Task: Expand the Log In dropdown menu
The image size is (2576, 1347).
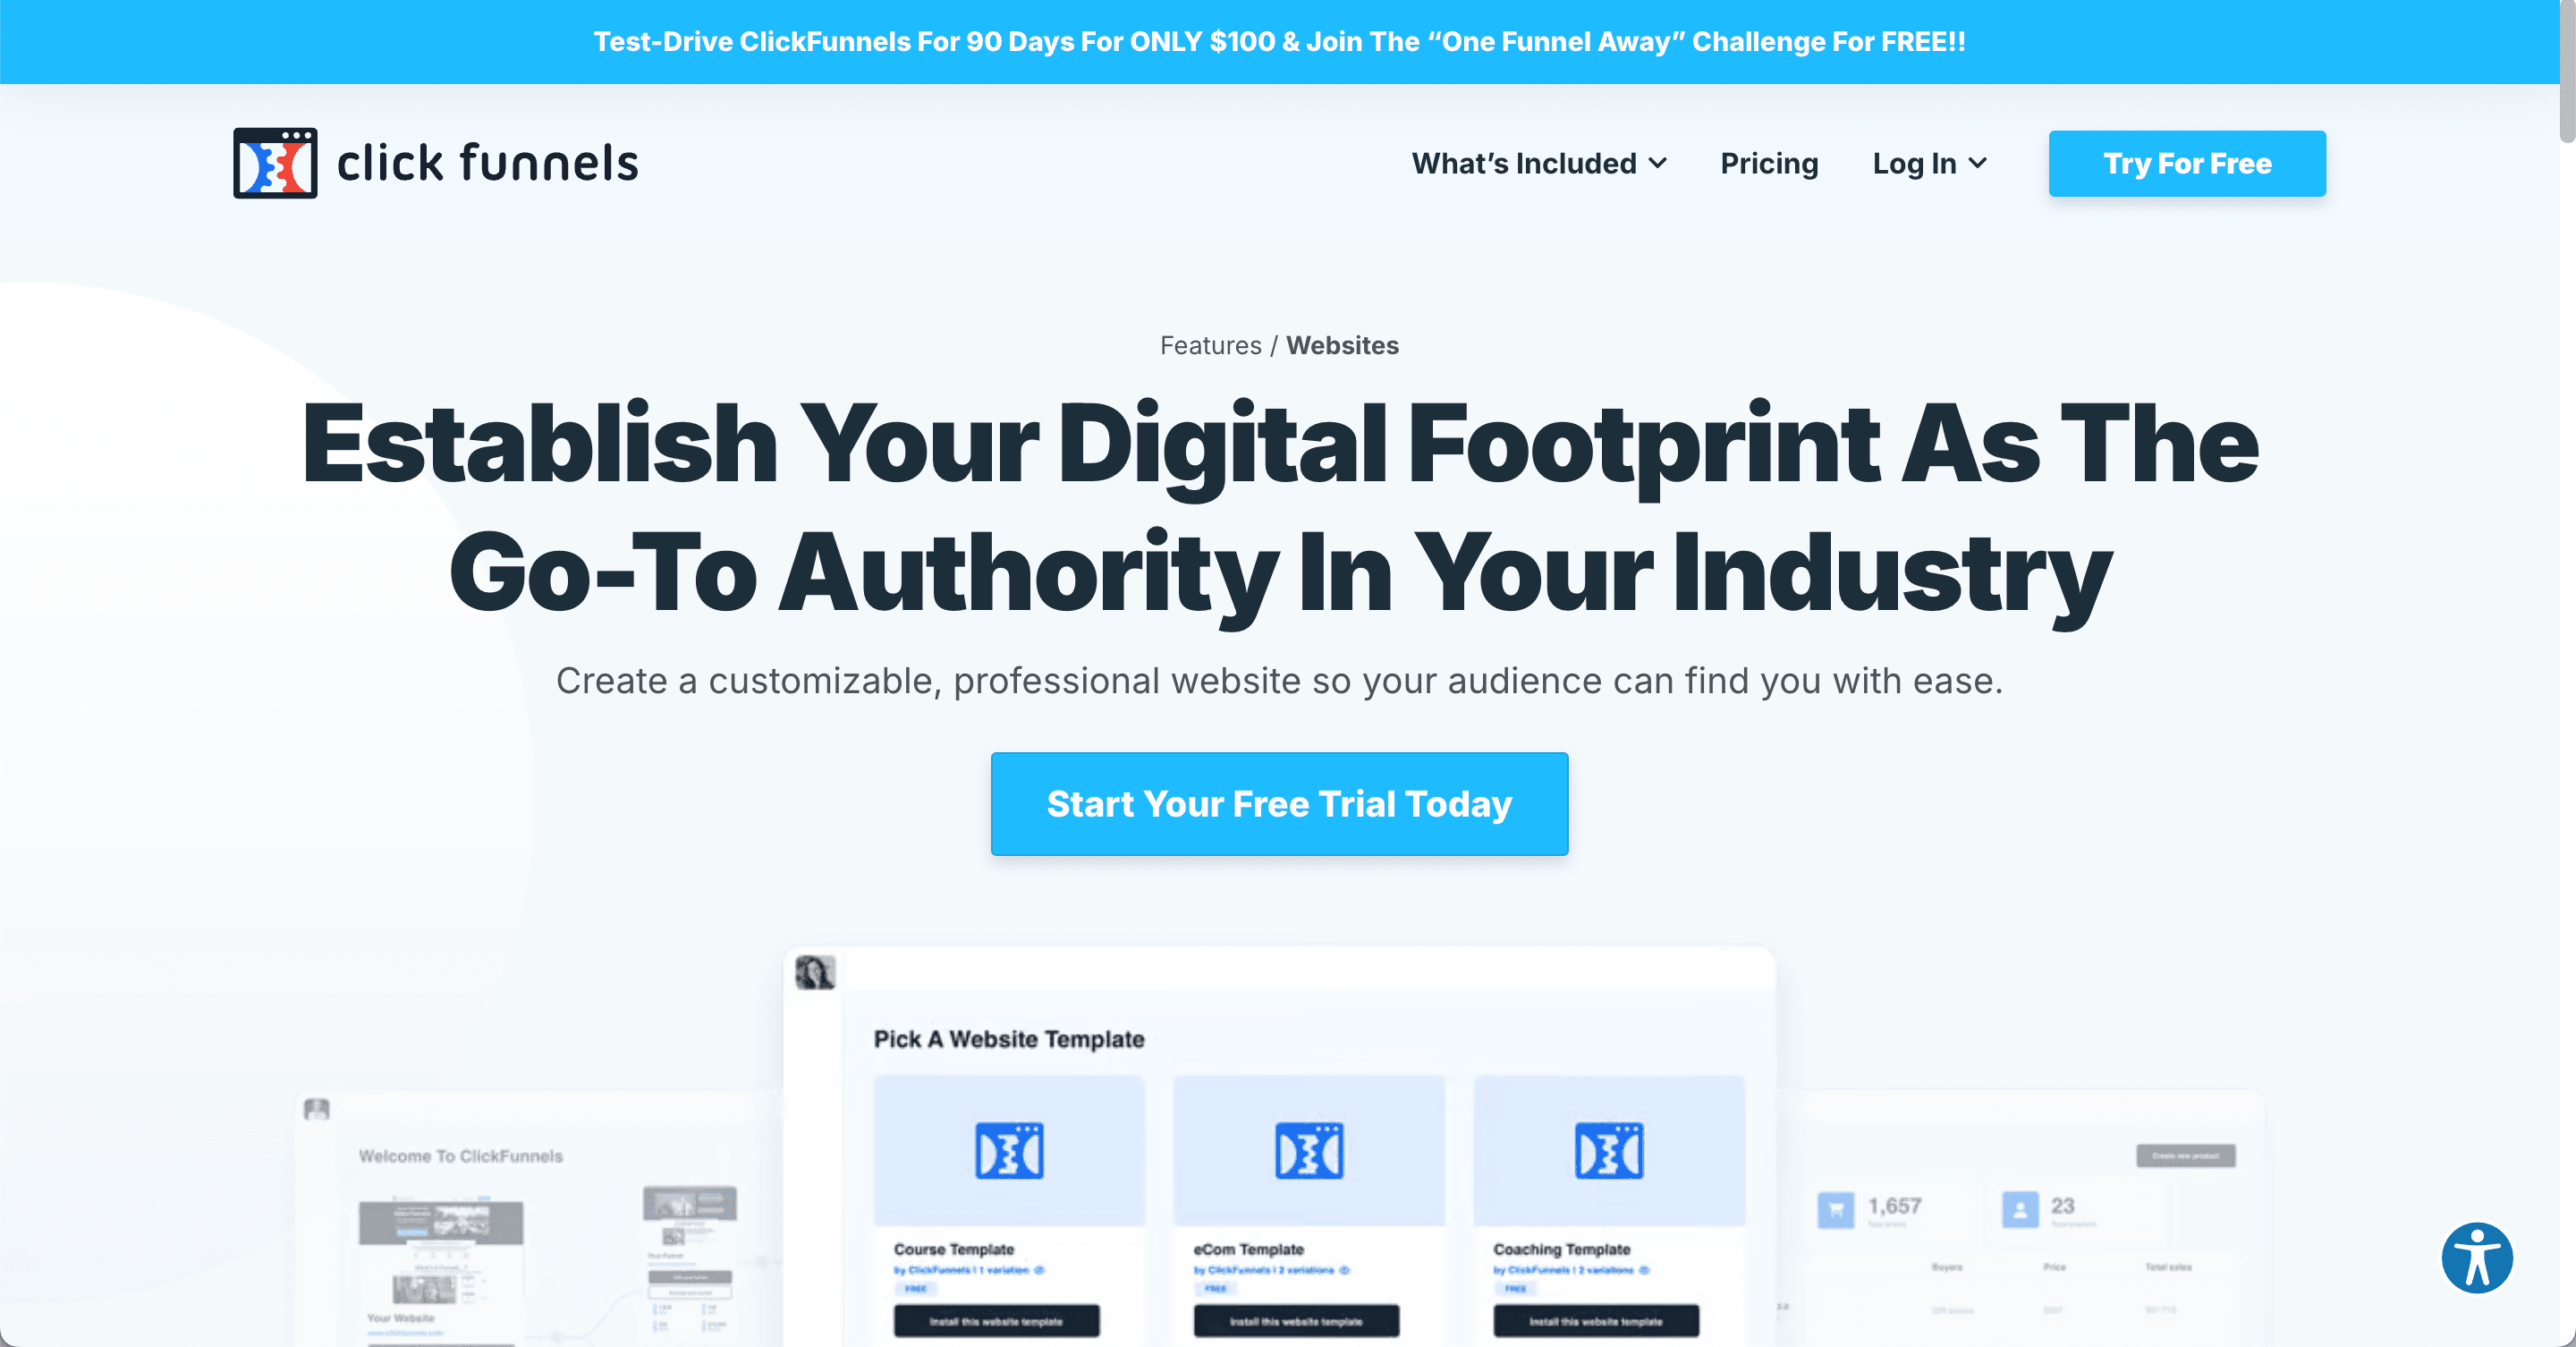Action: tap(1927, 162)
